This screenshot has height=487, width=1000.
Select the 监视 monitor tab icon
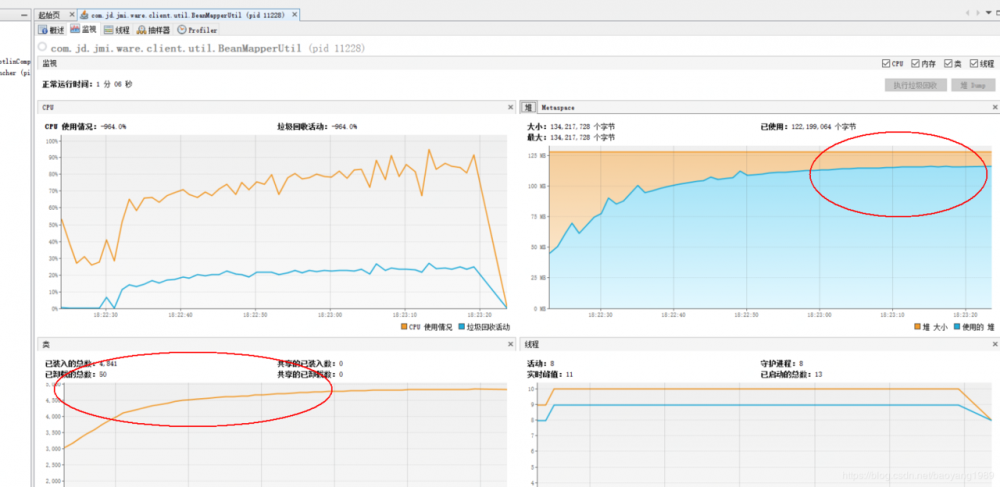(75, 29)
